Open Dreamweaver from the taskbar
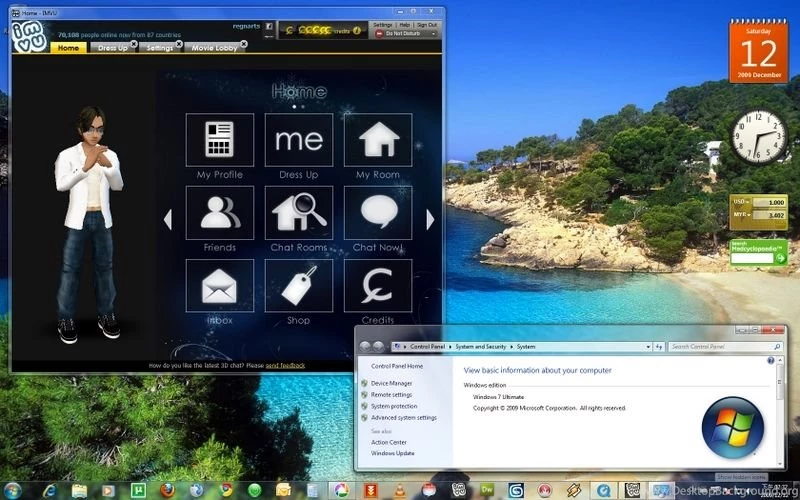The width and height of the screenshot is (800, 500). [487, 491]
